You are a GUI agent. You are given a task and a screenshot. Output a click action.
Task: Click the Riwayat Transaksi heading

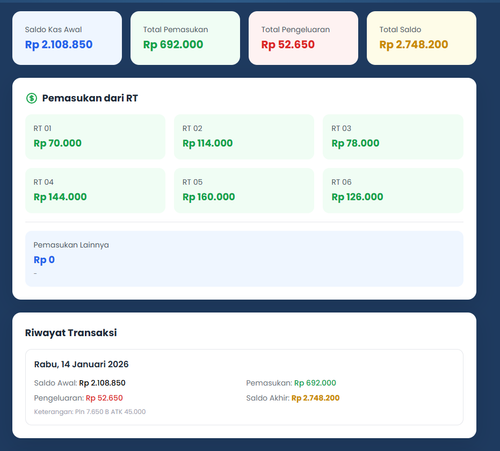(71, 333)
